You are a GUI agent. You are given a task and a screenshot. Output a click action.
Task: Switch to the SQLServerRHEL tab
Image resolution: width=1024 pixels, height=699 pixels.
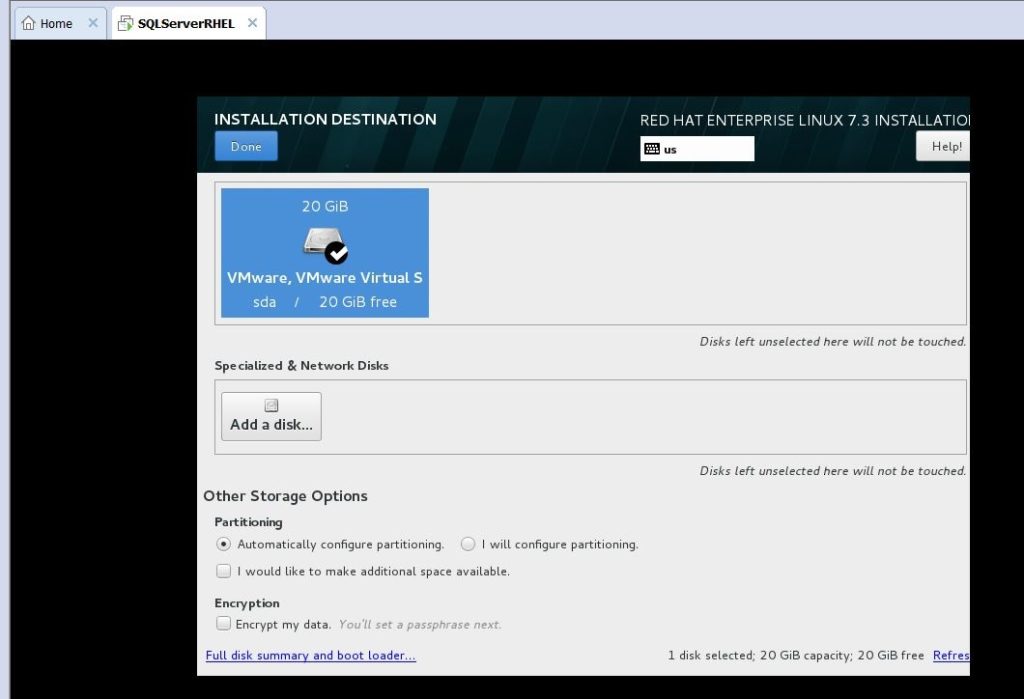(x=186, y=23)
